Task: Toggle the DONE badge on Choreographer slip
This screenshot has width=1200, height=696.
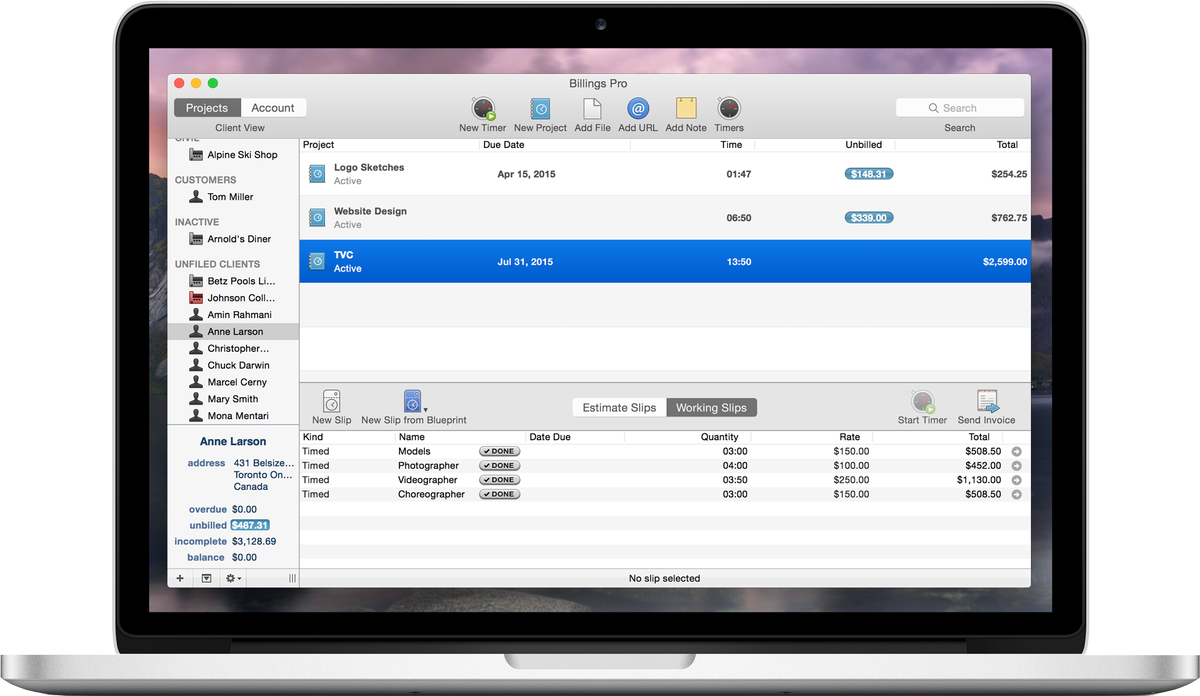Action: click(x=499, y=494)
